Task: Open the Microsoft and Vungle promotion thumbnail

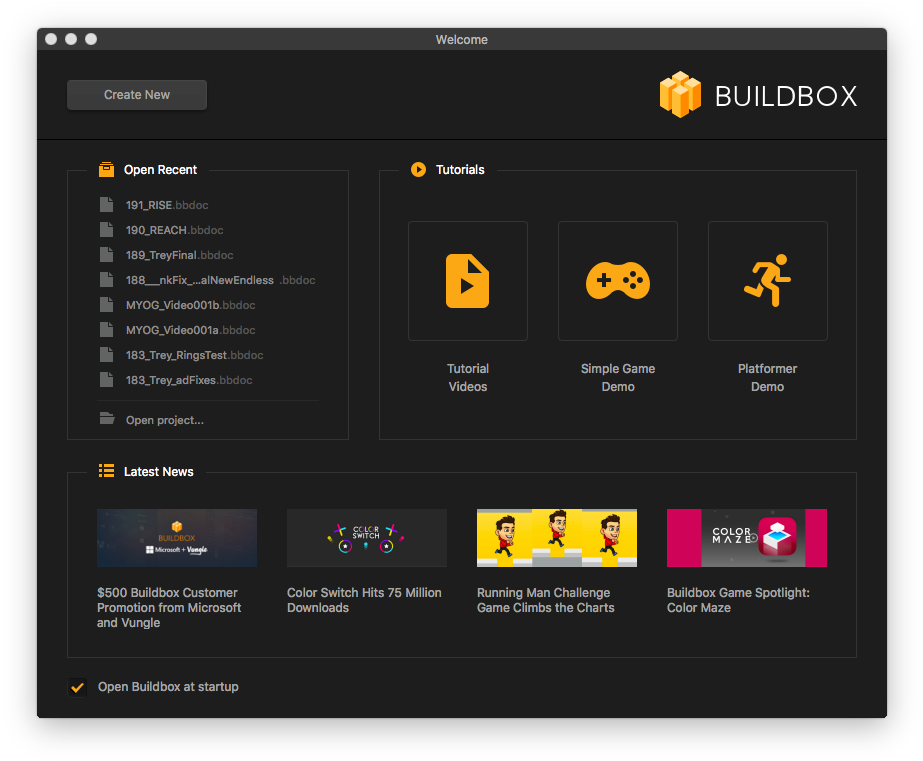Action: 177,538
